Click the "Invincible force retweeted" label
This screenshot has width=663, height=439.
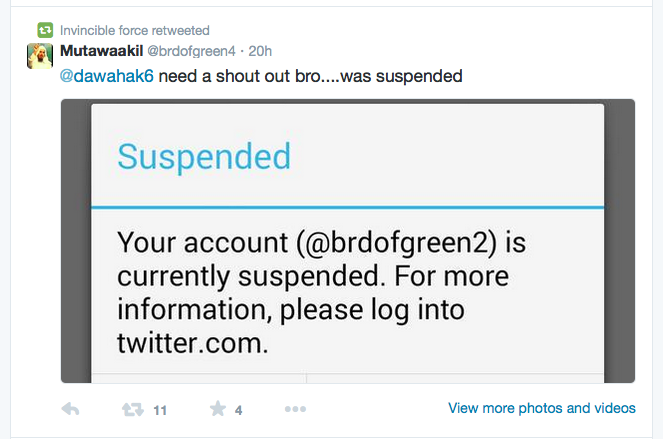pos(135,30)
